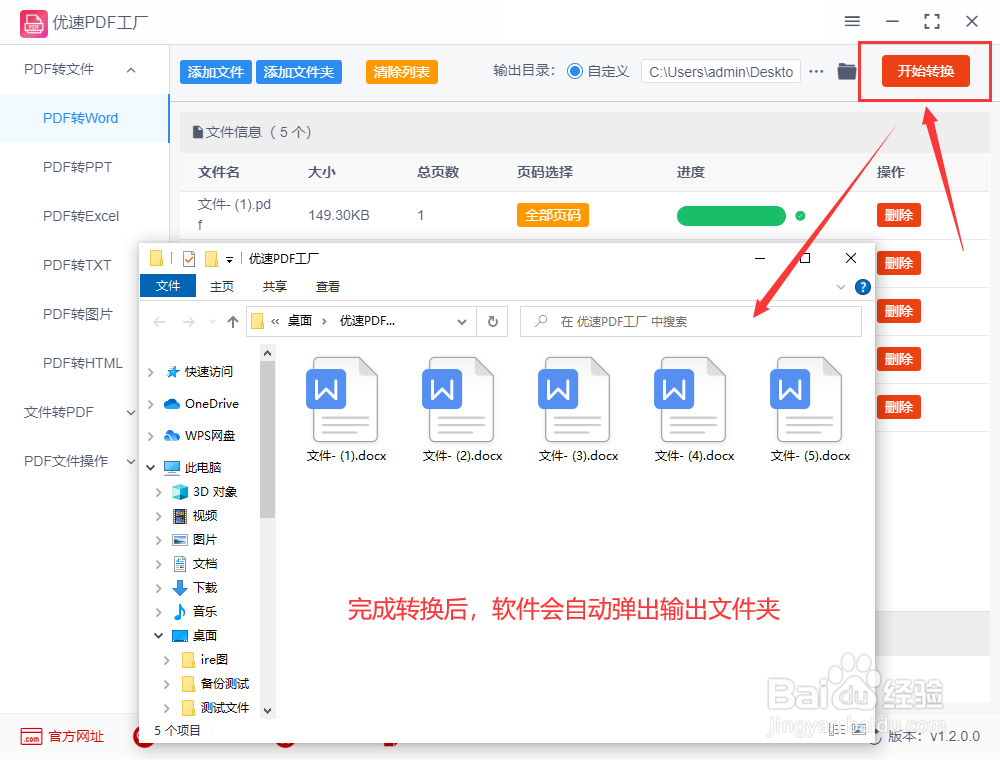
Task: Open the Explorer 查看 tab
Action: [x=328, y=286]
